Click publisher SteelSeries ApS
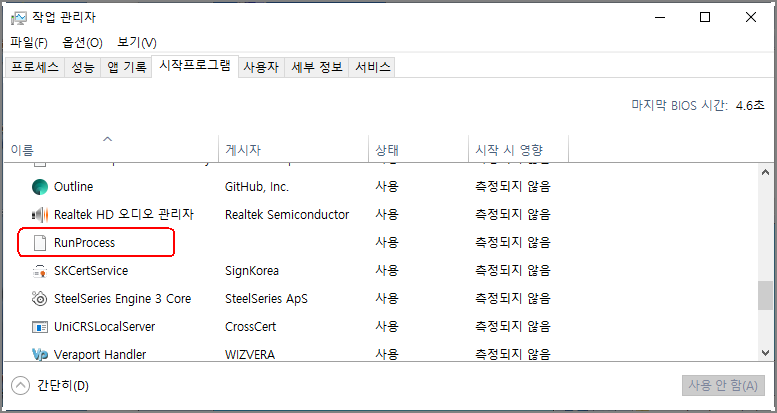This screenshot has height=413, width=777. tap(266, 299)
